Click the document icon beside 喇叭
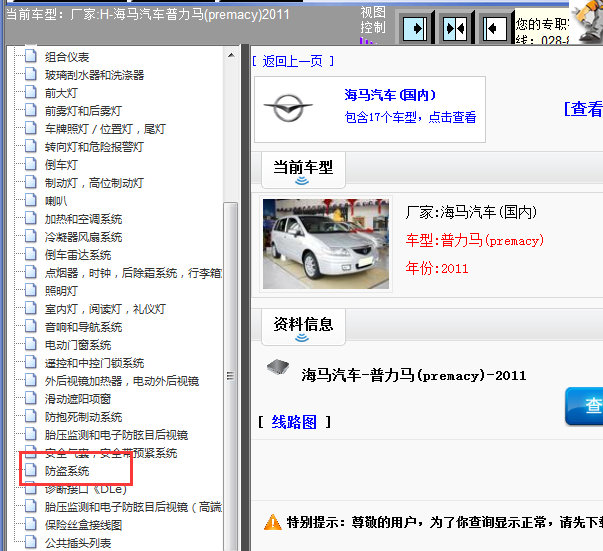The height and width of the screenshot is (551, 603). tap(31, 200)
